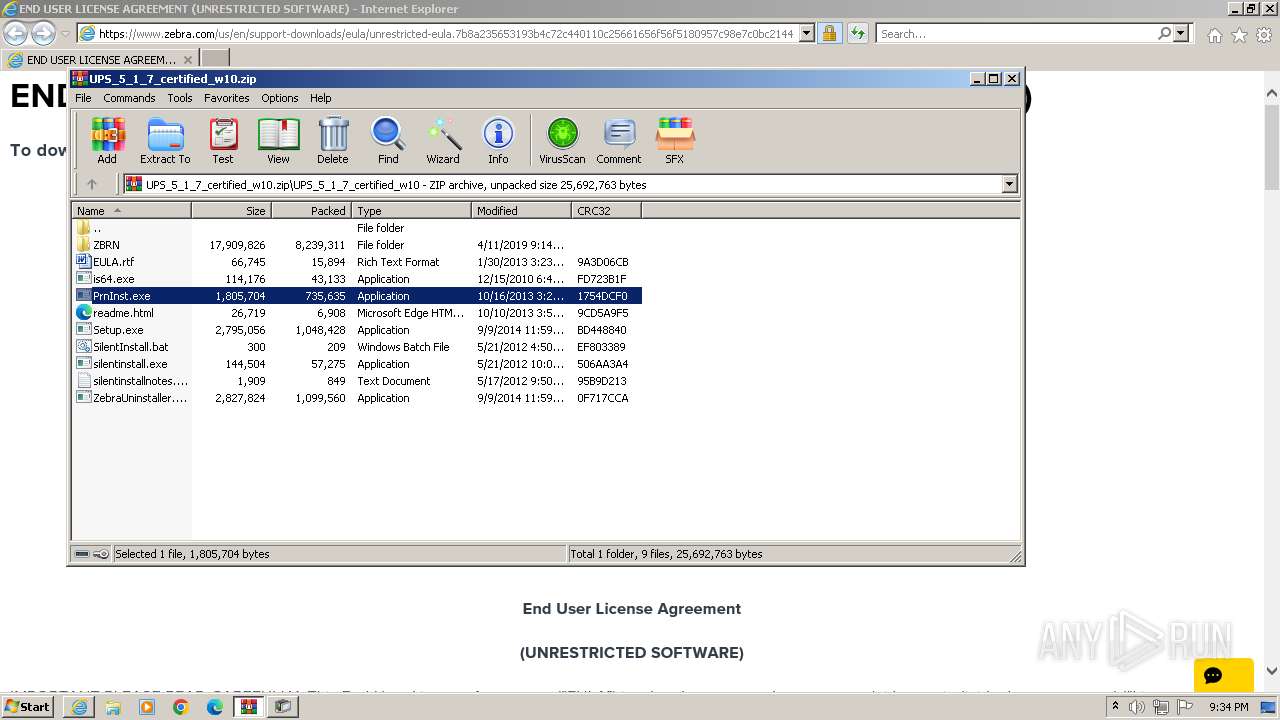Open the Help menu
The width and height of the screenshot is (1280, 720).
coord(320,98)
